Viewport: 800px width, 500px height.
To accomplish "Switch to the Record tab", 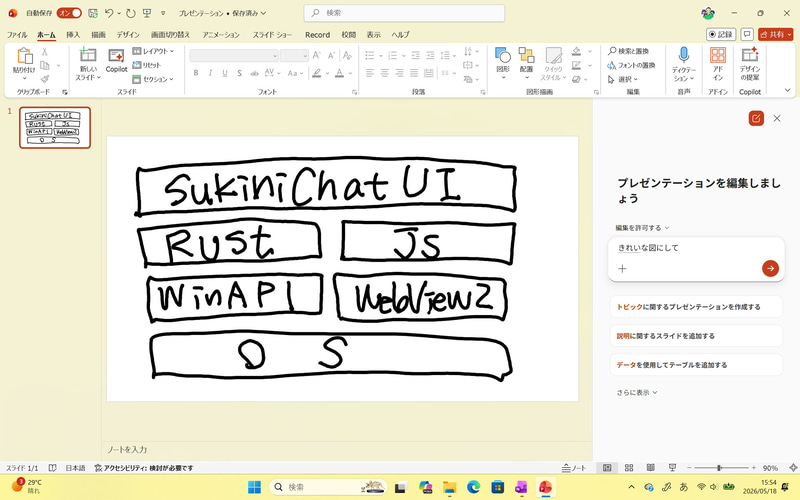I will (317, 35).
